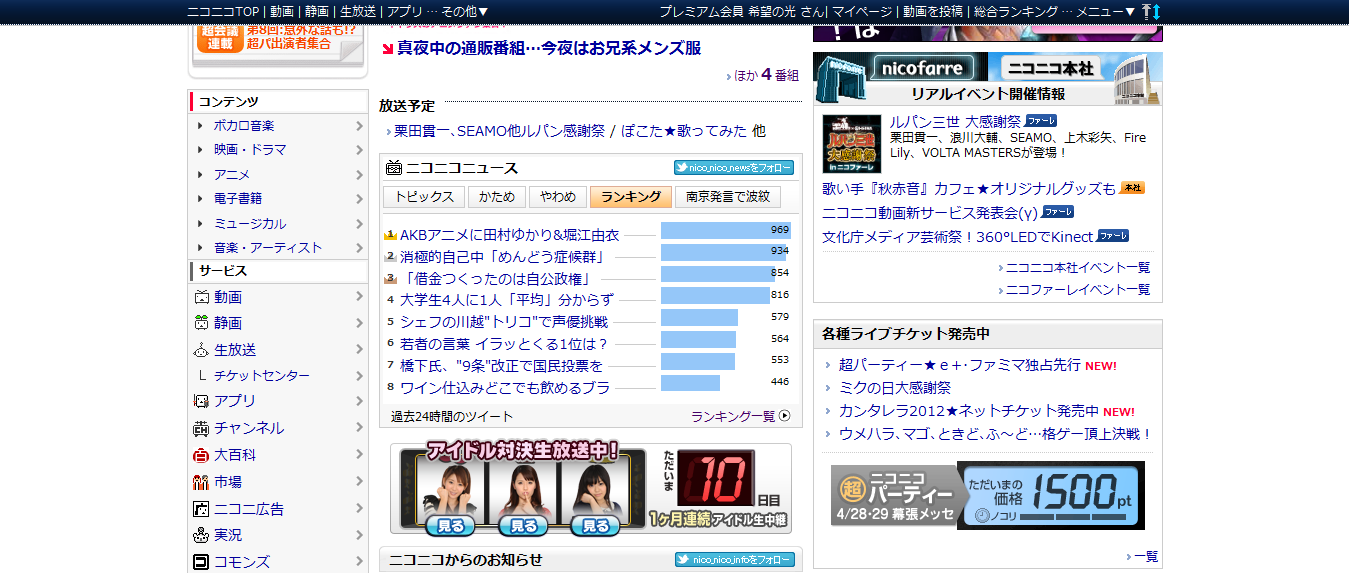Screen dimensions: 1349x573
Task: Click the Niconico News TV icon in the header
Action: pyautogui.click(x=394, y=168)
